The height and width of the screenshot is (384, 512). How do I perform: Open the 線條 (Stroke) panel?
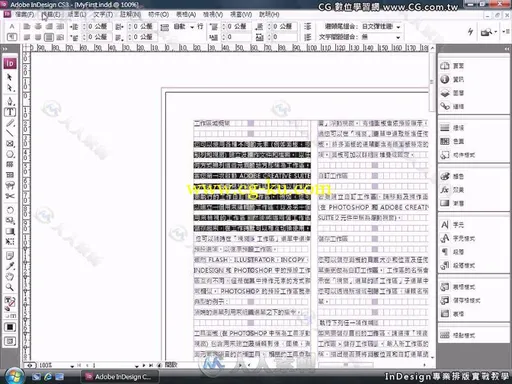452,128
